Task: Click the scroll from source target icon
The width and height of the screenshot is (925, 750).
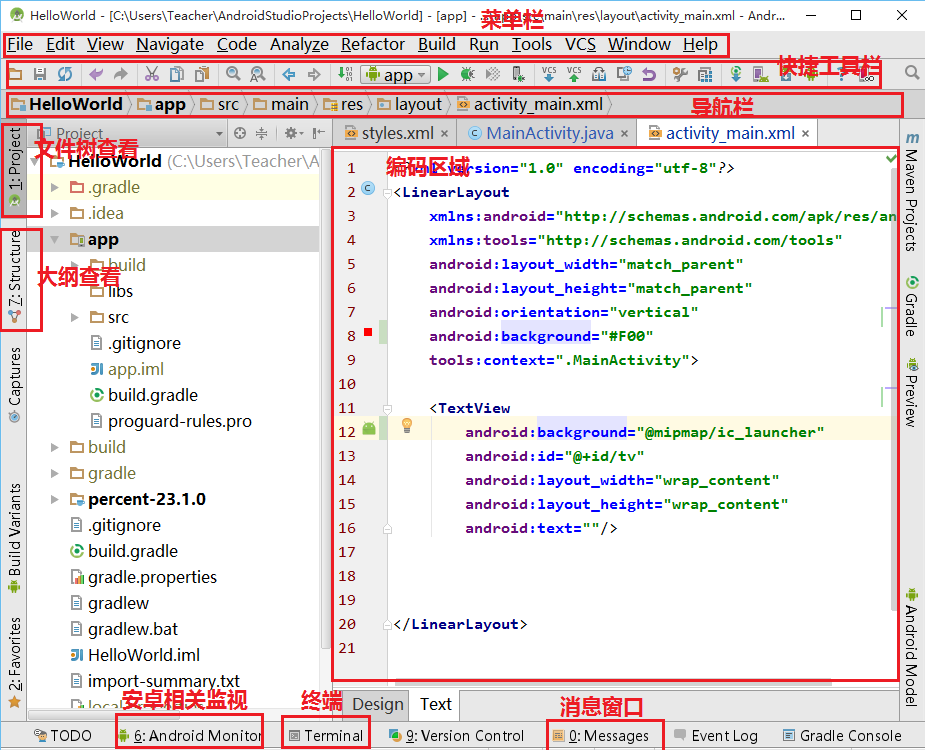Action: click(x=240, y=133)
